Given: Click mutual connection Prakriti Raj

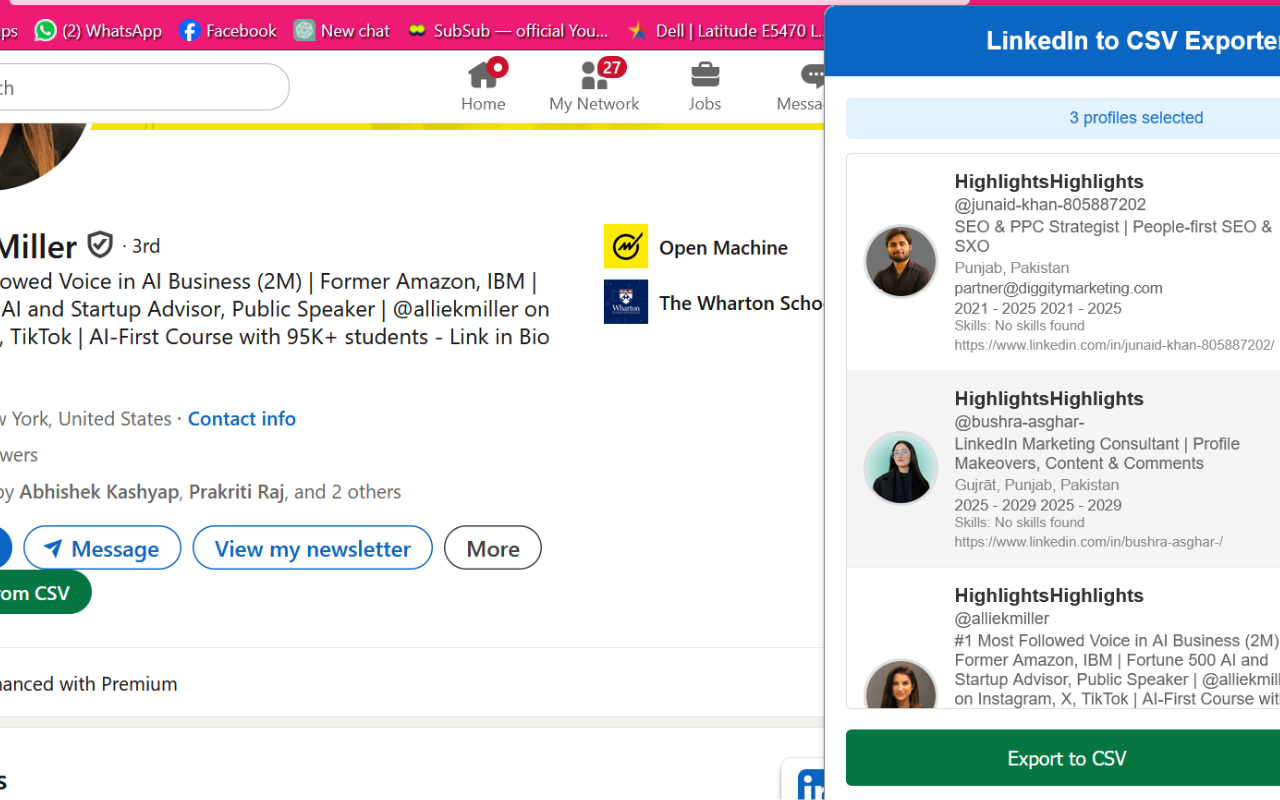Looking at the screenshot, I should [237, 491].
